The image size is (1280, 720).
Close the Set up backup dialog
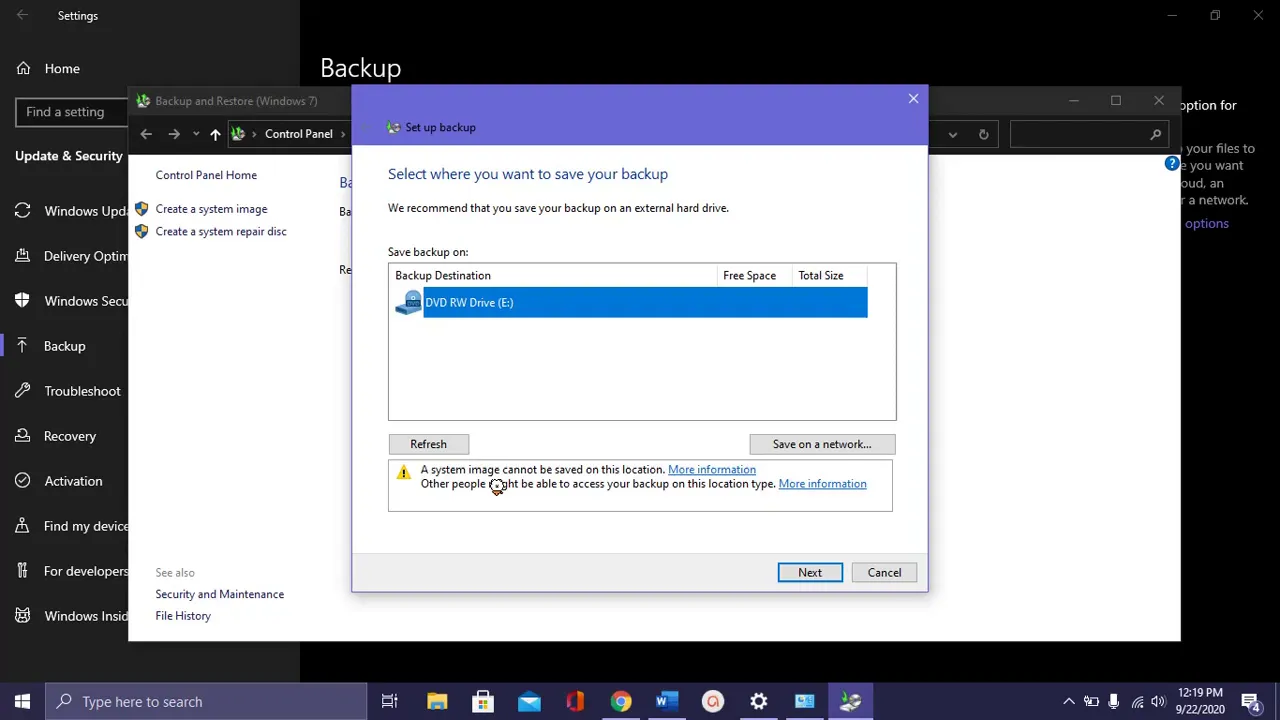(913, 99)
